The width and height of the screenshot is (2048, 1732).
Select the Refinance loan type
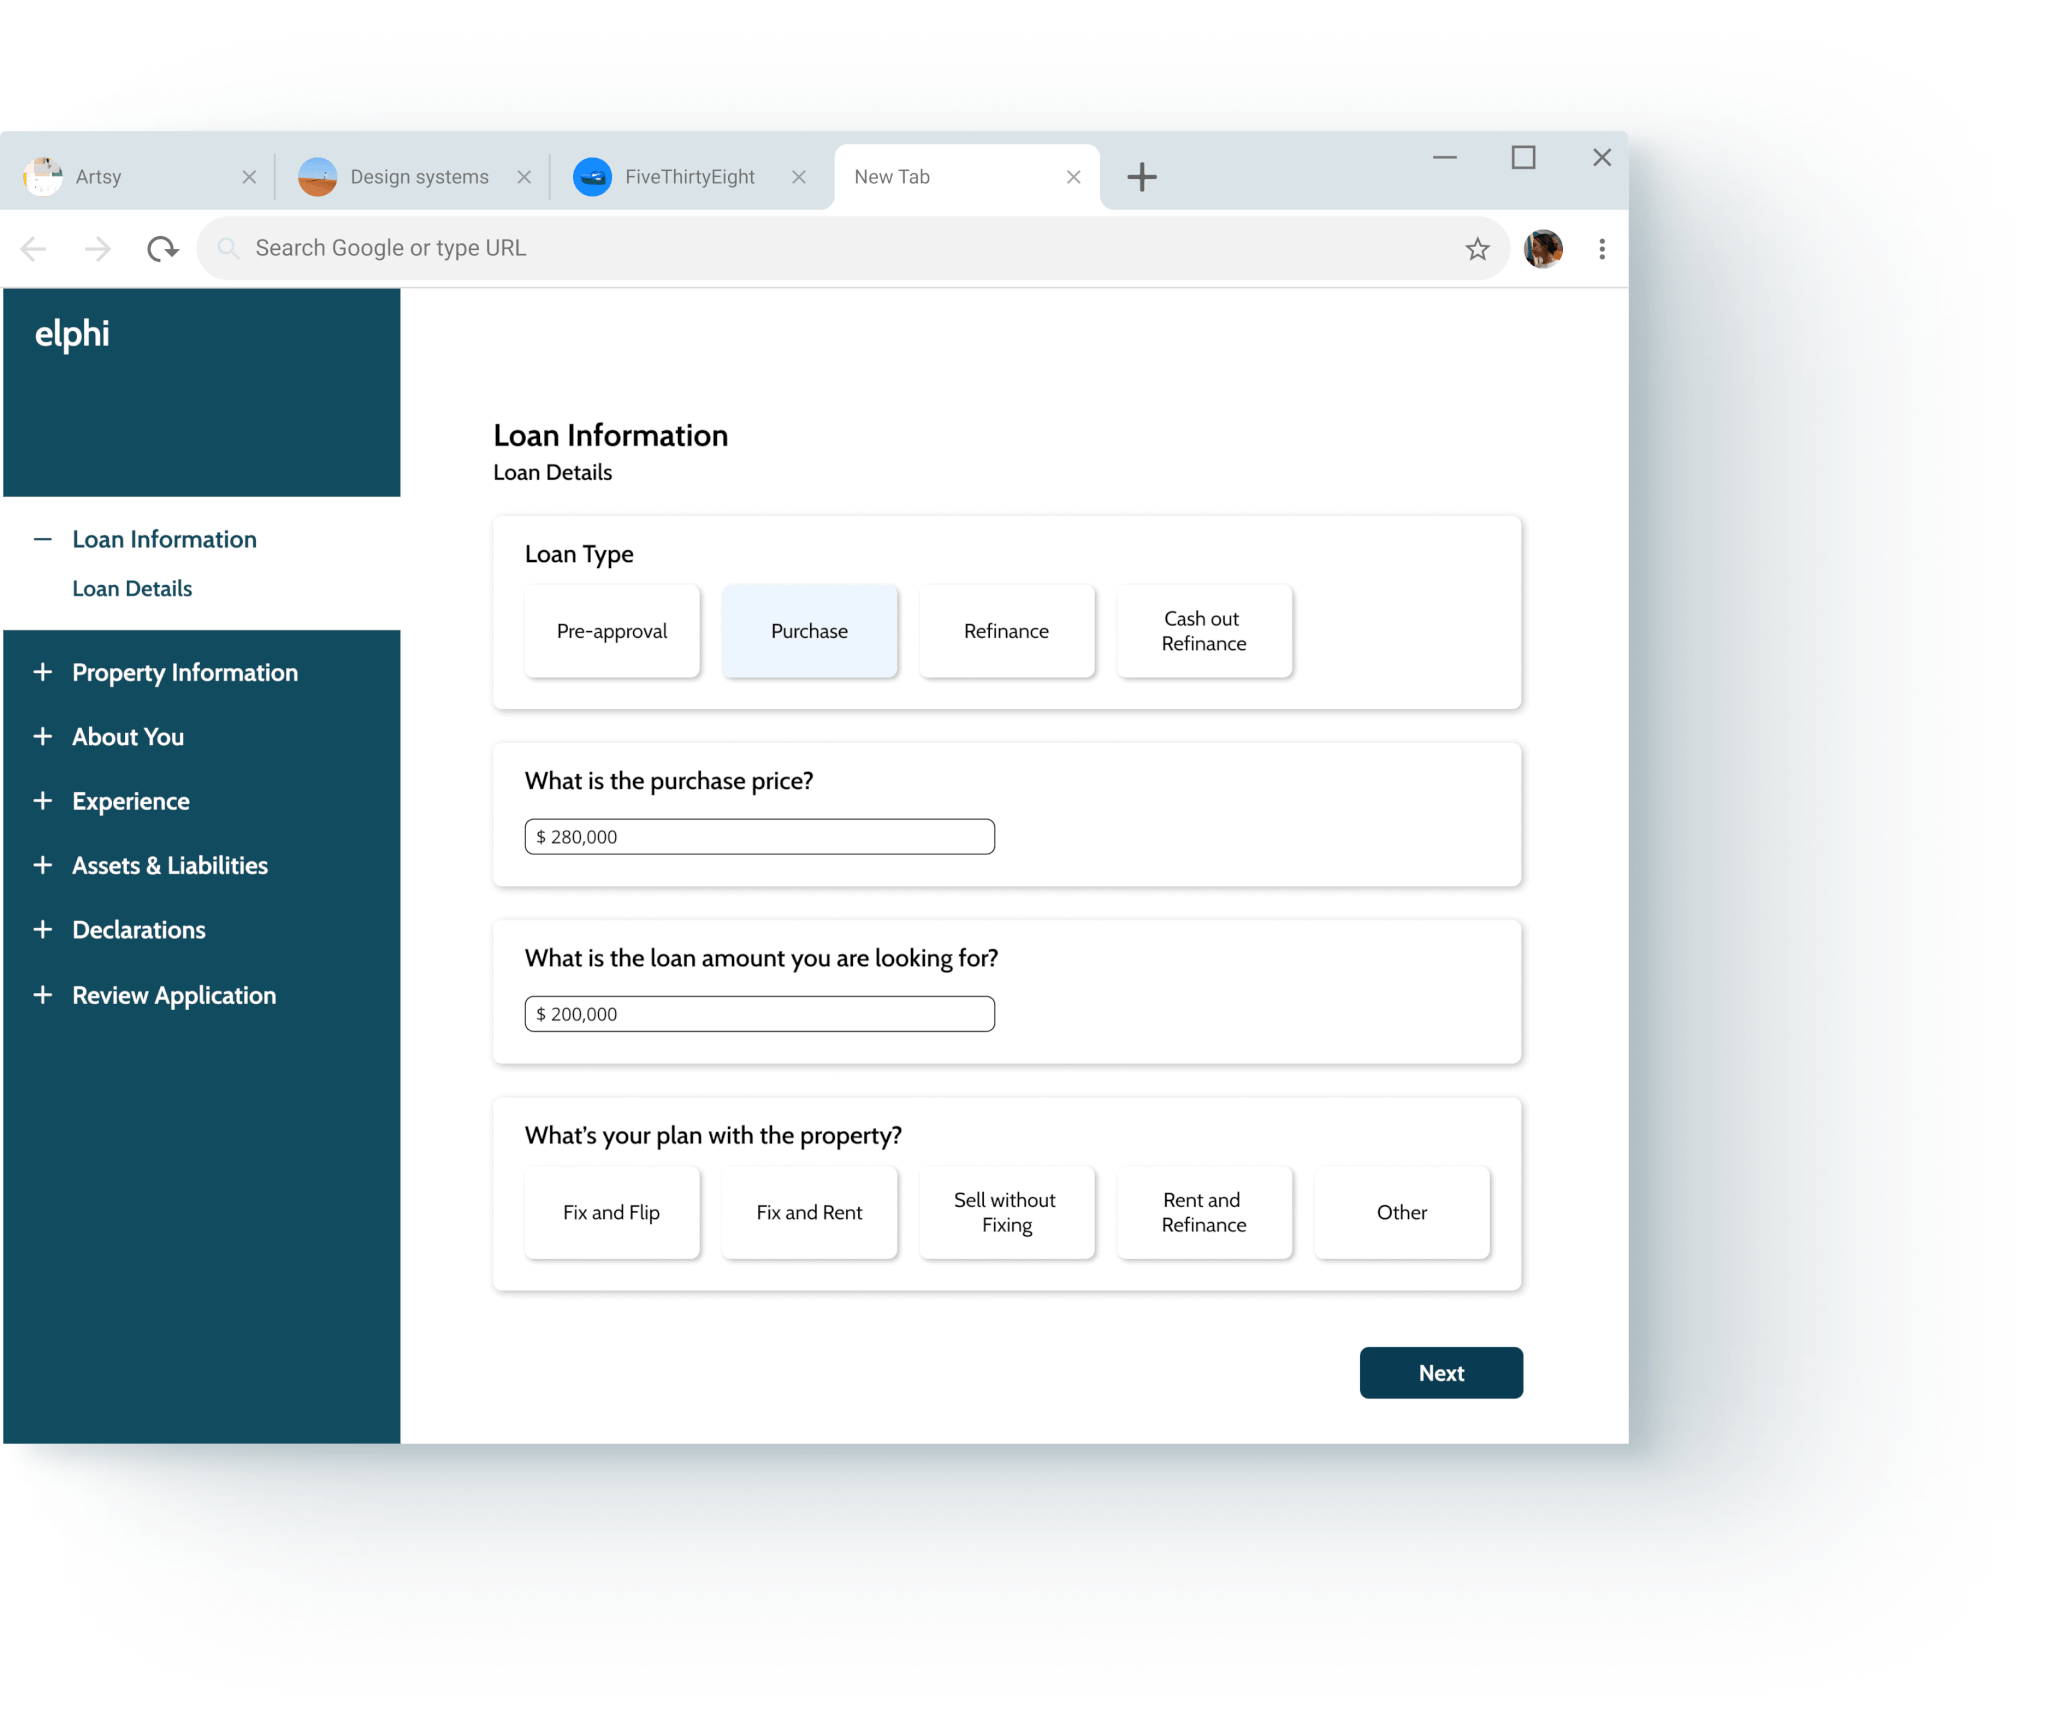(1005, 631)
